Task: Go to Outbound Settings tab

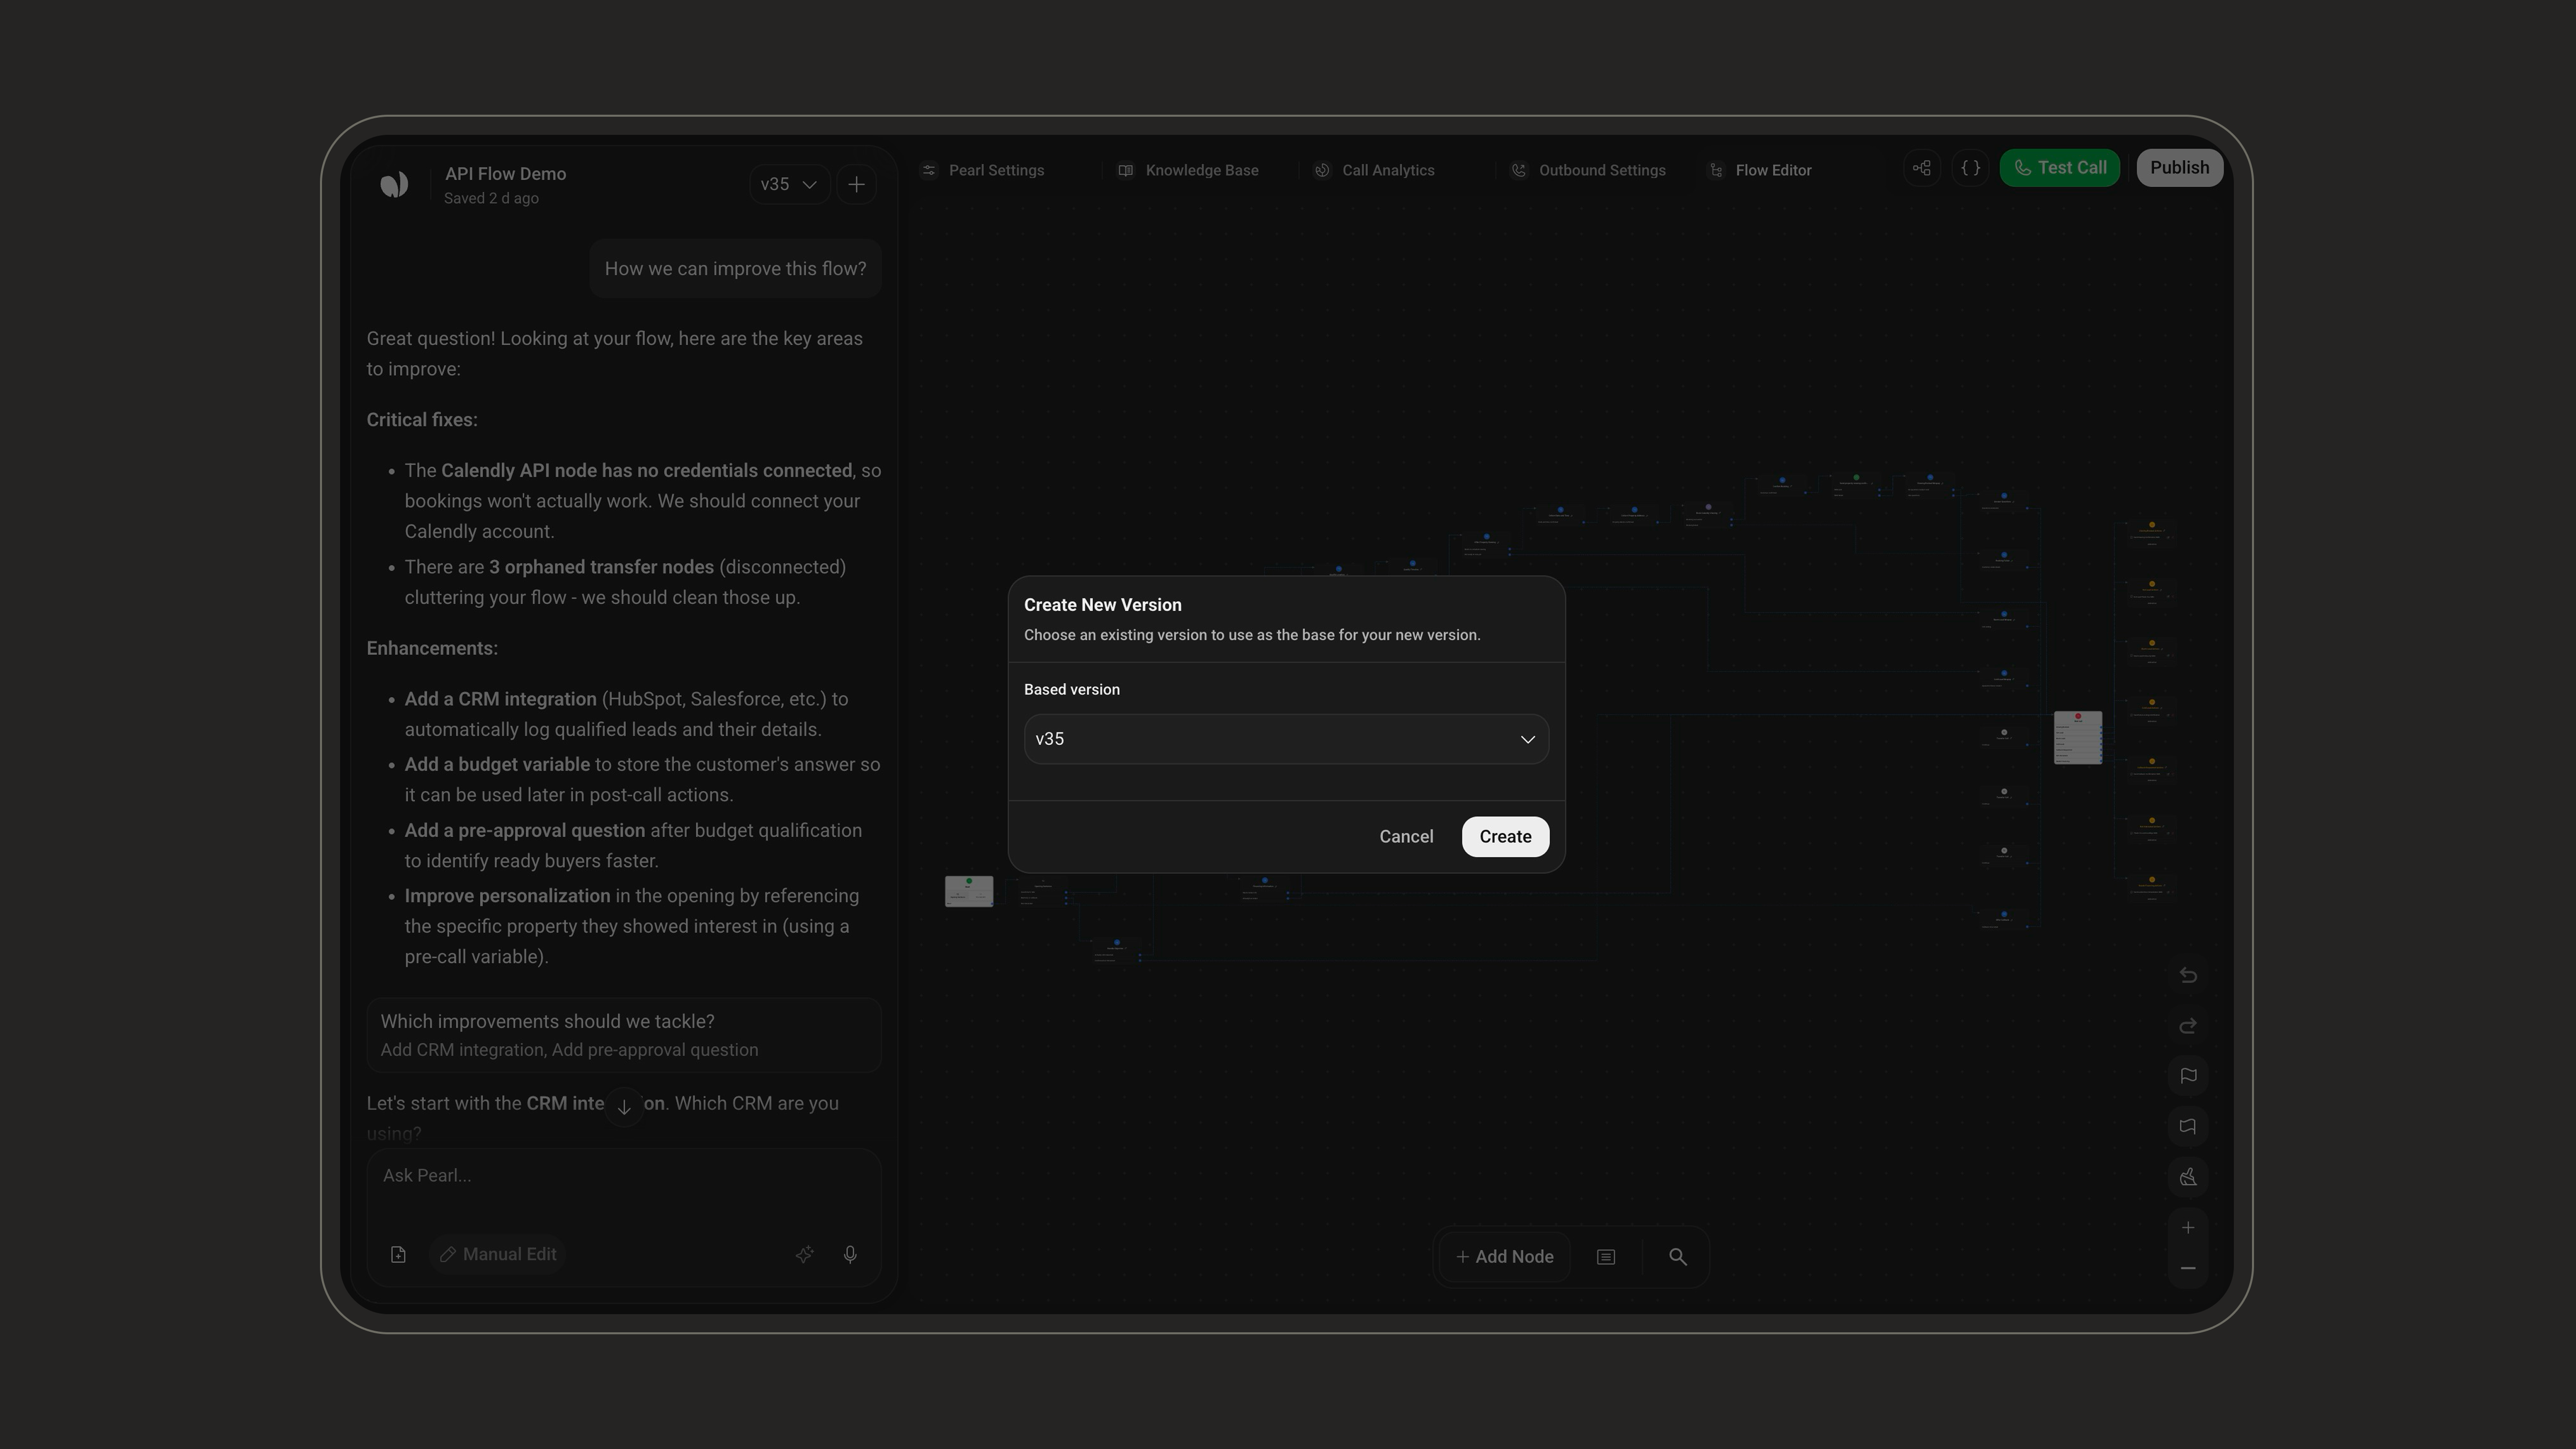Action: coord(1588,170)
